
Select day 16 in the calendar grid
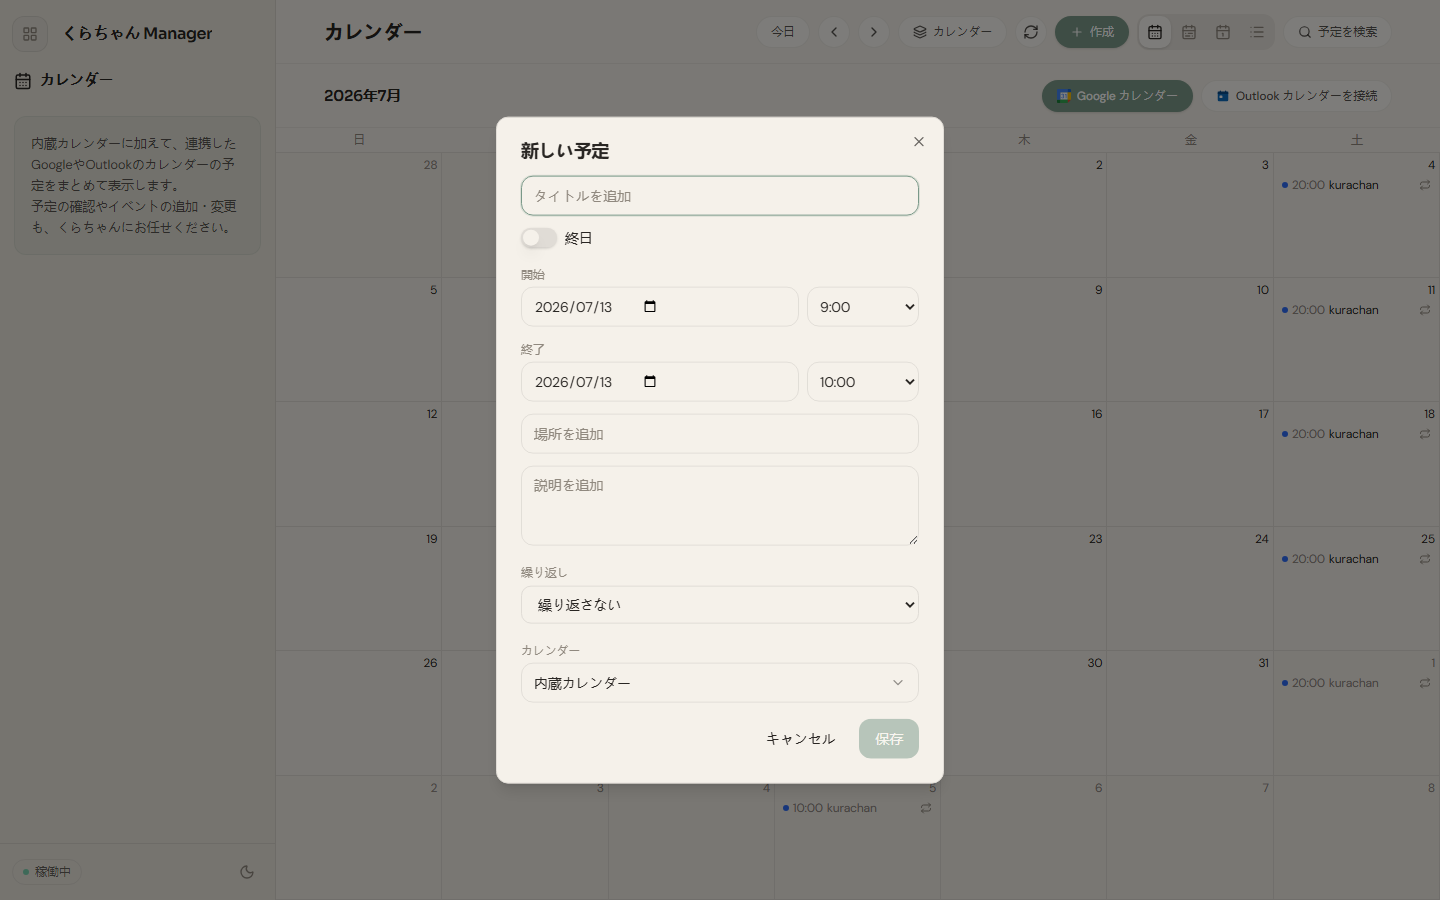click(1096, 414)
